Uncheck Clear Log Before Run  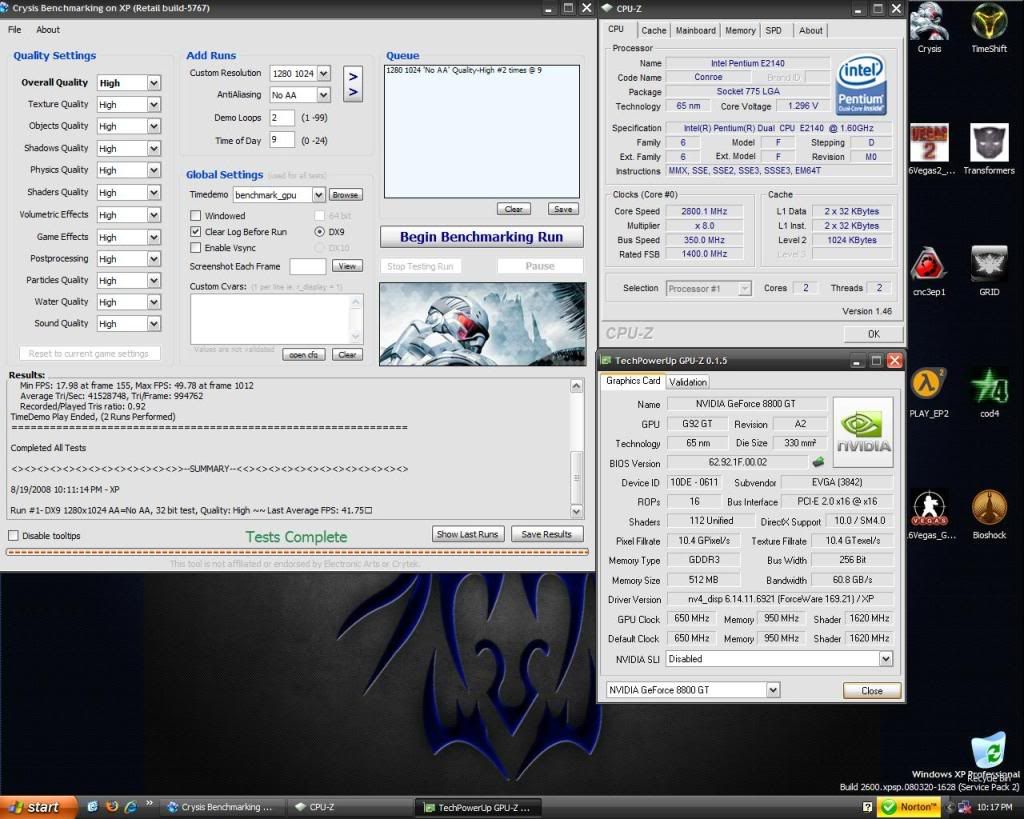pyautogui.click(x=195, y=232)
